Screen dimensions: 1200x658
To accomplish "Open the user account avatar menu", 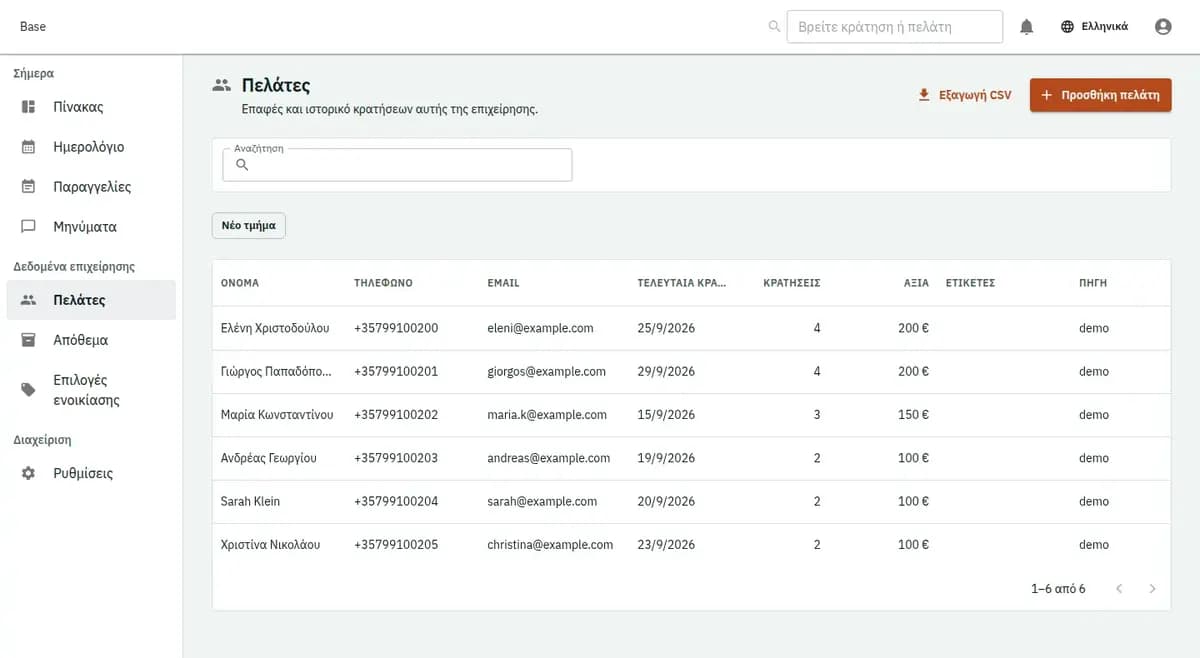I will [1162, 27].
